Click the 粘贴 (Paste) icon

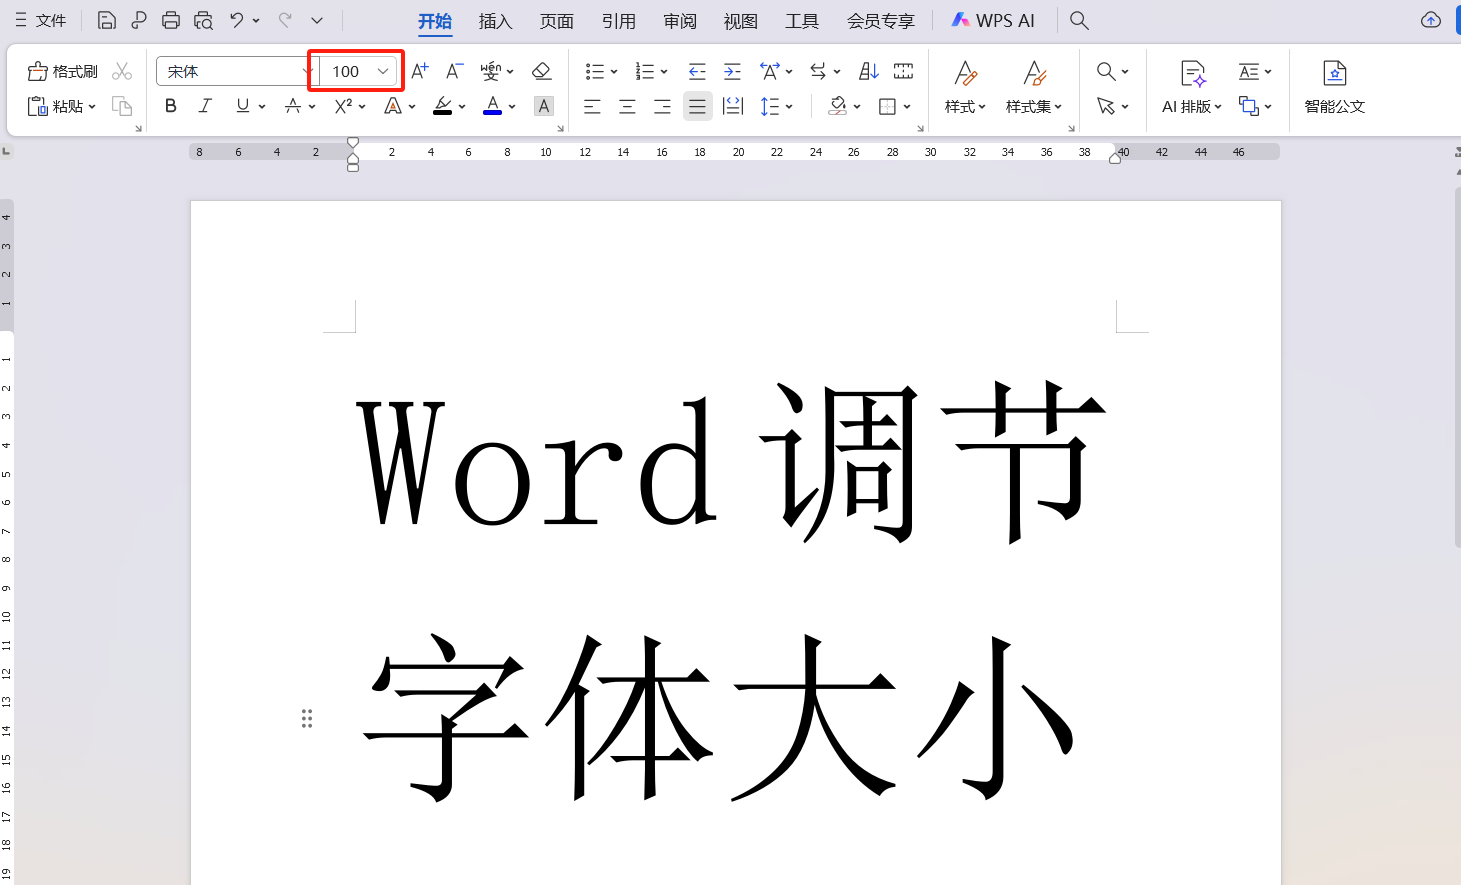[x=60, y=106]
